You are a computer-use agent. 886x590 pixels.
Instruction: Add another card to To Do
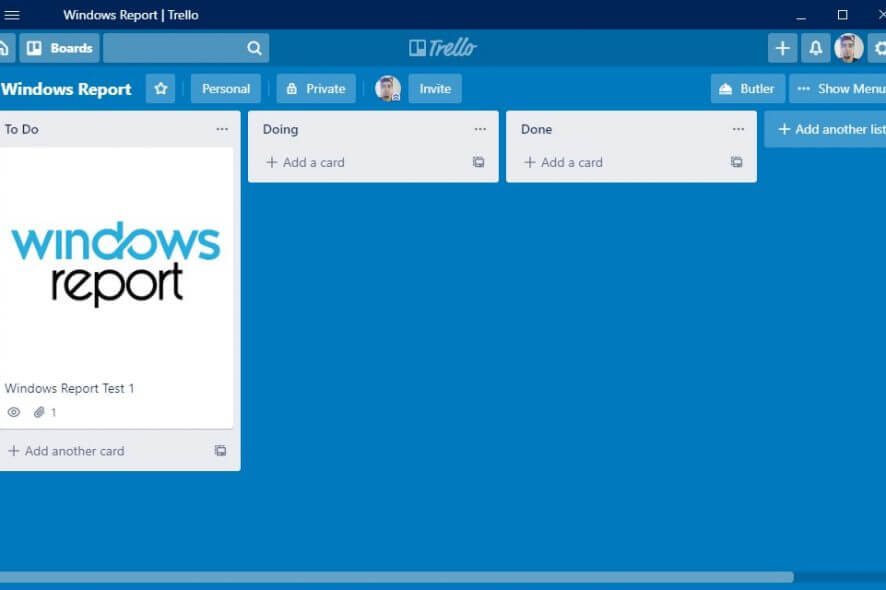coord(67,451)
